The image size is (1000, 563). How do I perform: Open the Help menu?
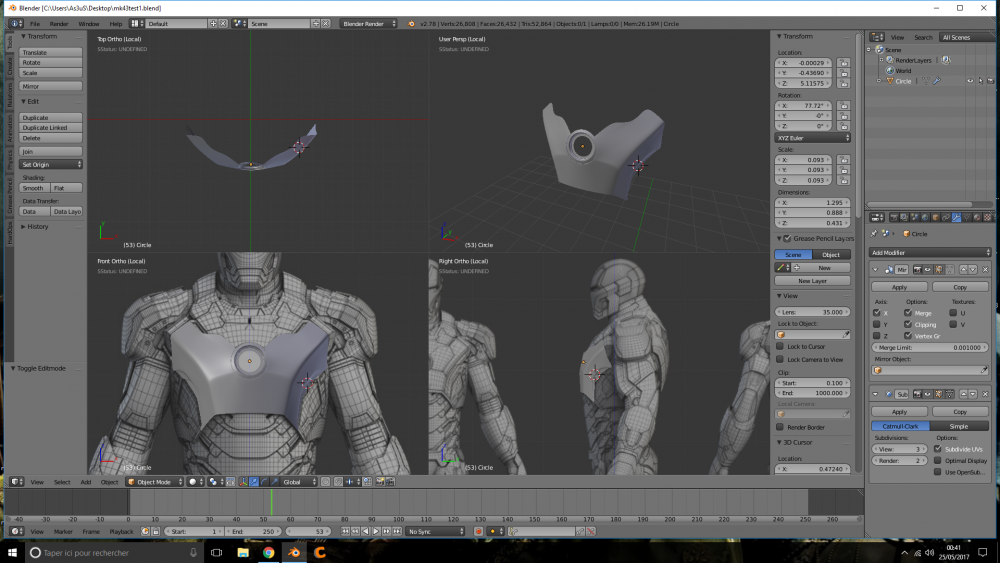pyautogui.click(x=115, y=24)
